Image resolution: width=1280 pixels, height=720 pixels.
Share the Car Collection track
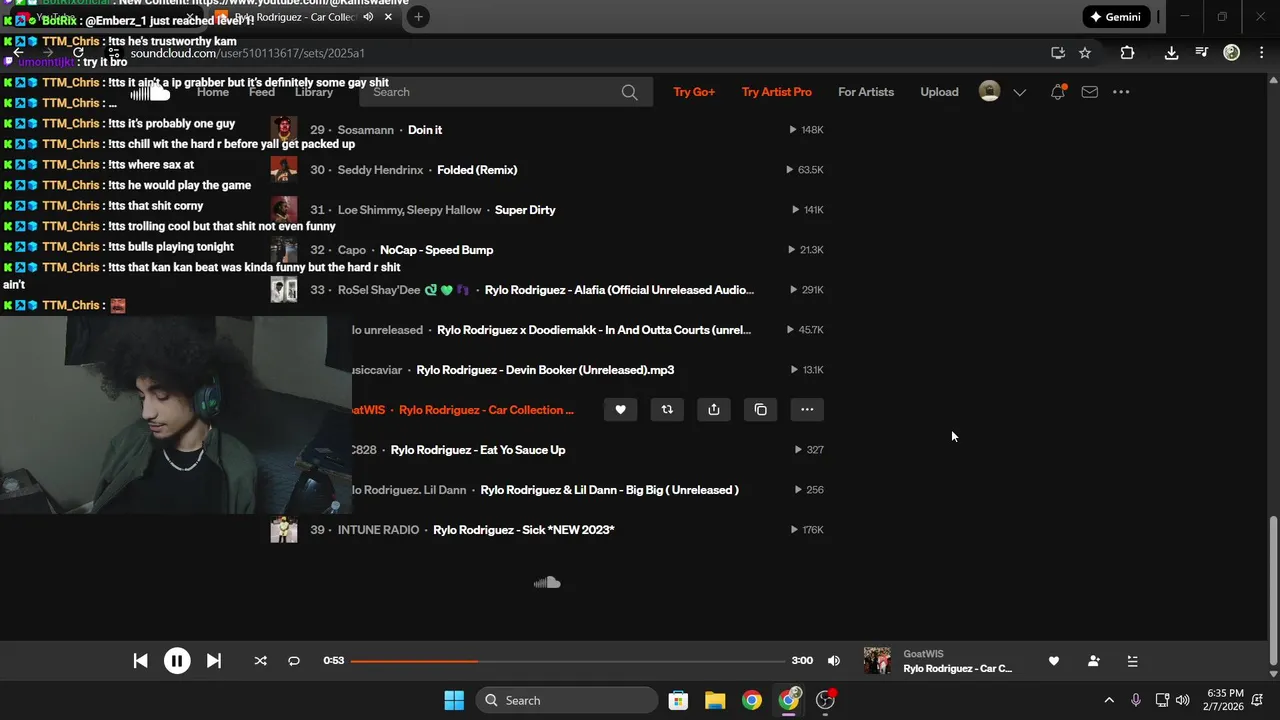(x=714, y=409)
